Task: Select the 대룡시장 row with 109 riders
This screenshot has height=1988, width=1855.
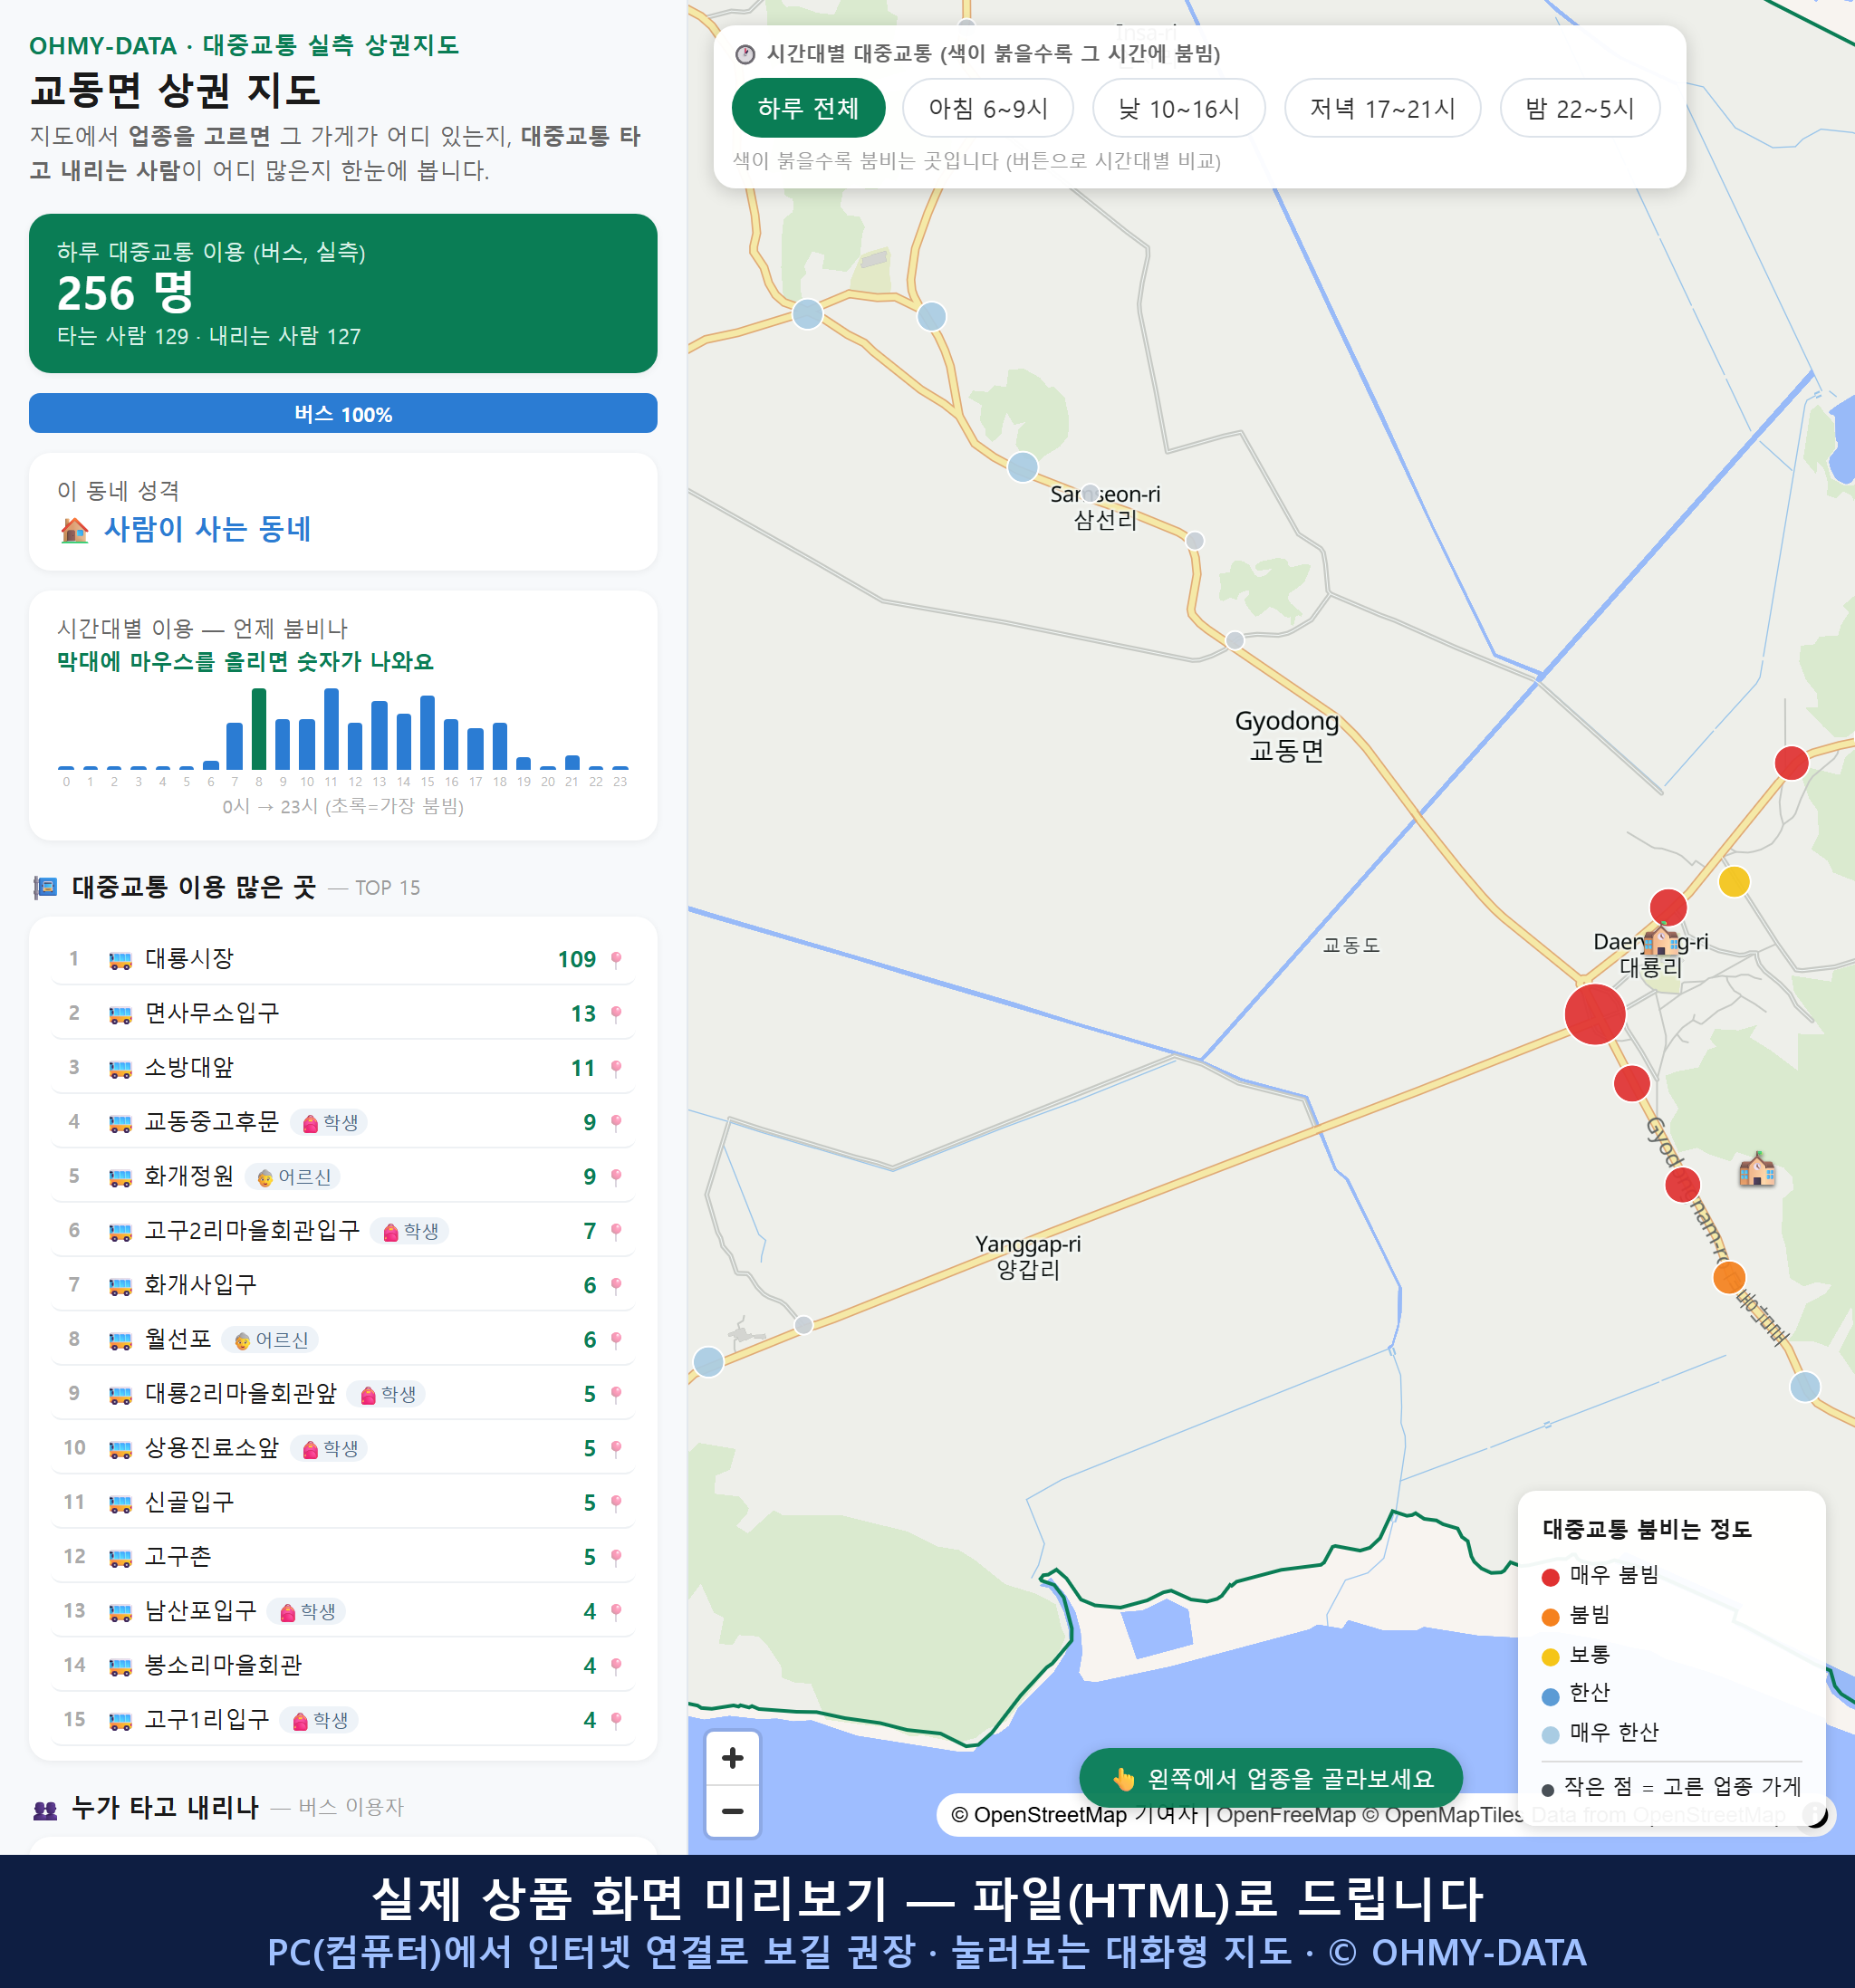Action: (343, 959)
